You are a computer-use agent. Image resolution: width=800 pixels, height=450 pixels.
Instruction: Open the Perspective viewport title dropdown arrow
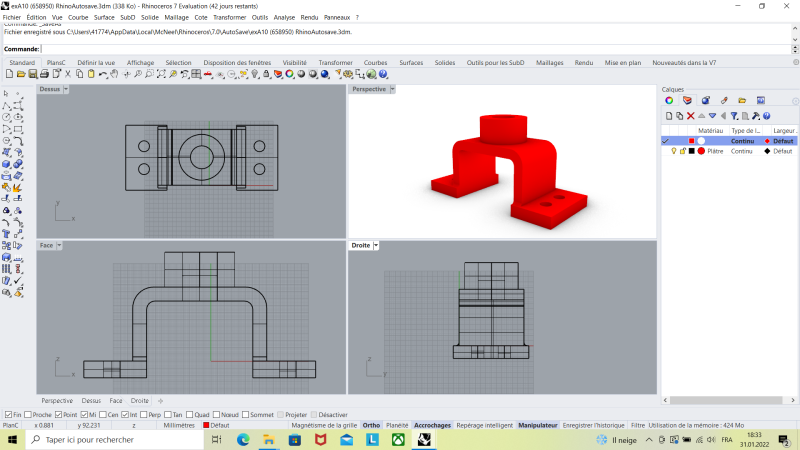pos(393,89)
